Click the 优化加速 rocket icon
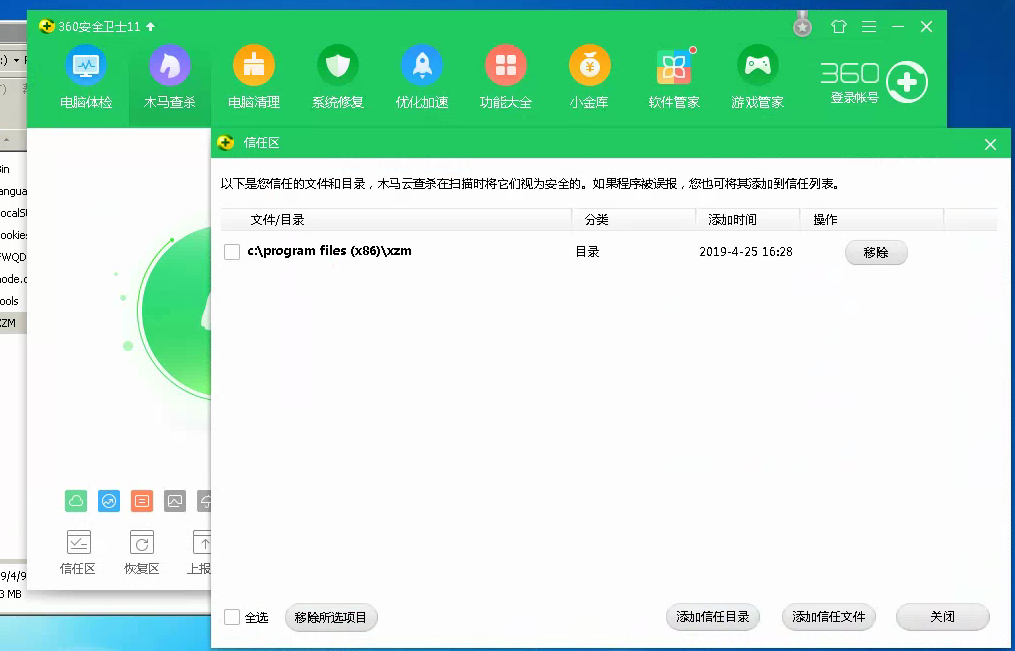1015x651 pixels. 422,67
